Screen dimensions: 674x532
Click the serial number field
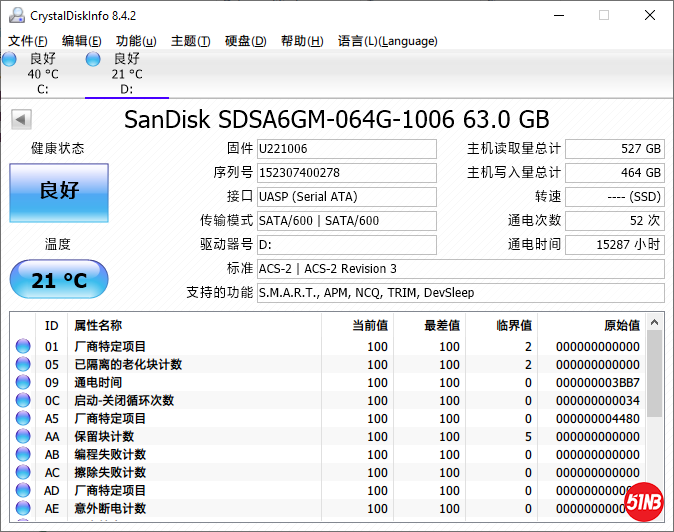[x=346, y=173]
